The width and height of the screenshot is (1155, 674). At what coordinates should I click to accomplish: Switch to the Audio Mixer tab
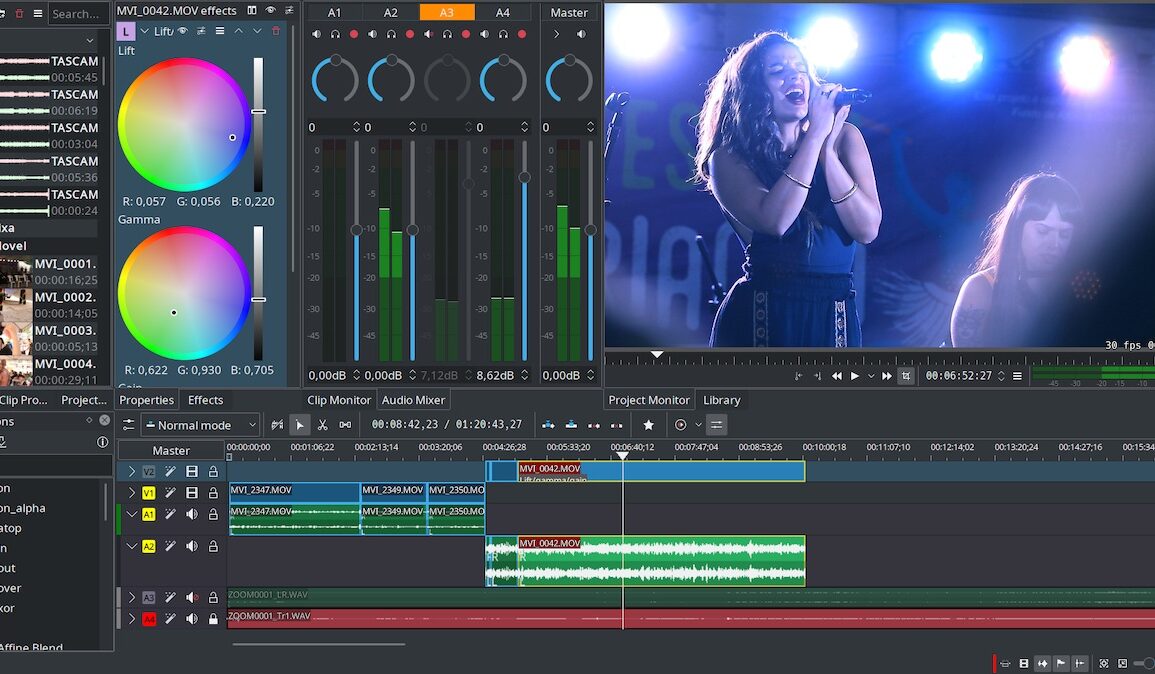pos(413,400)
